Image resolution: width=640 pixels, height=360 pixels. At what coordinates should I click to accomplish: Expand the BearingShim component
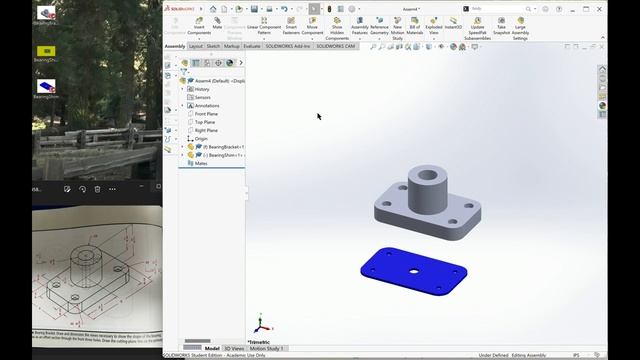pyautogui.click(x=182, y=155)
